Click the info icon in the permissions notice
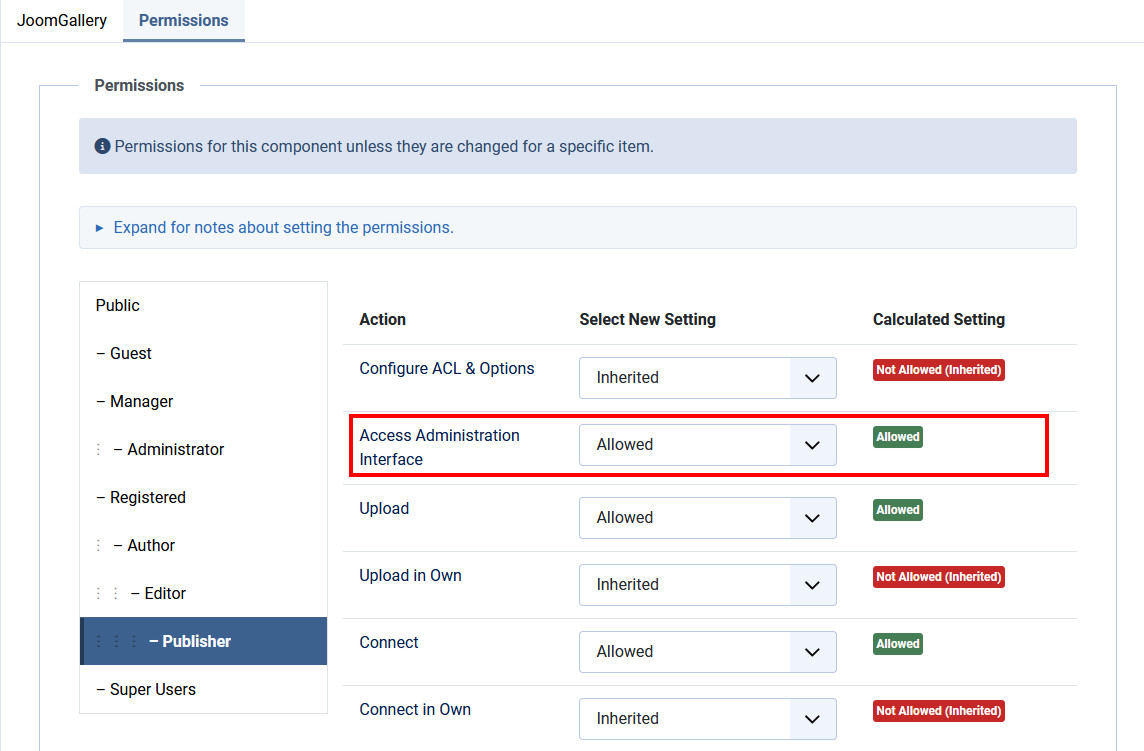The width and height of the screenshot is (1144, 751). [102, 146]
